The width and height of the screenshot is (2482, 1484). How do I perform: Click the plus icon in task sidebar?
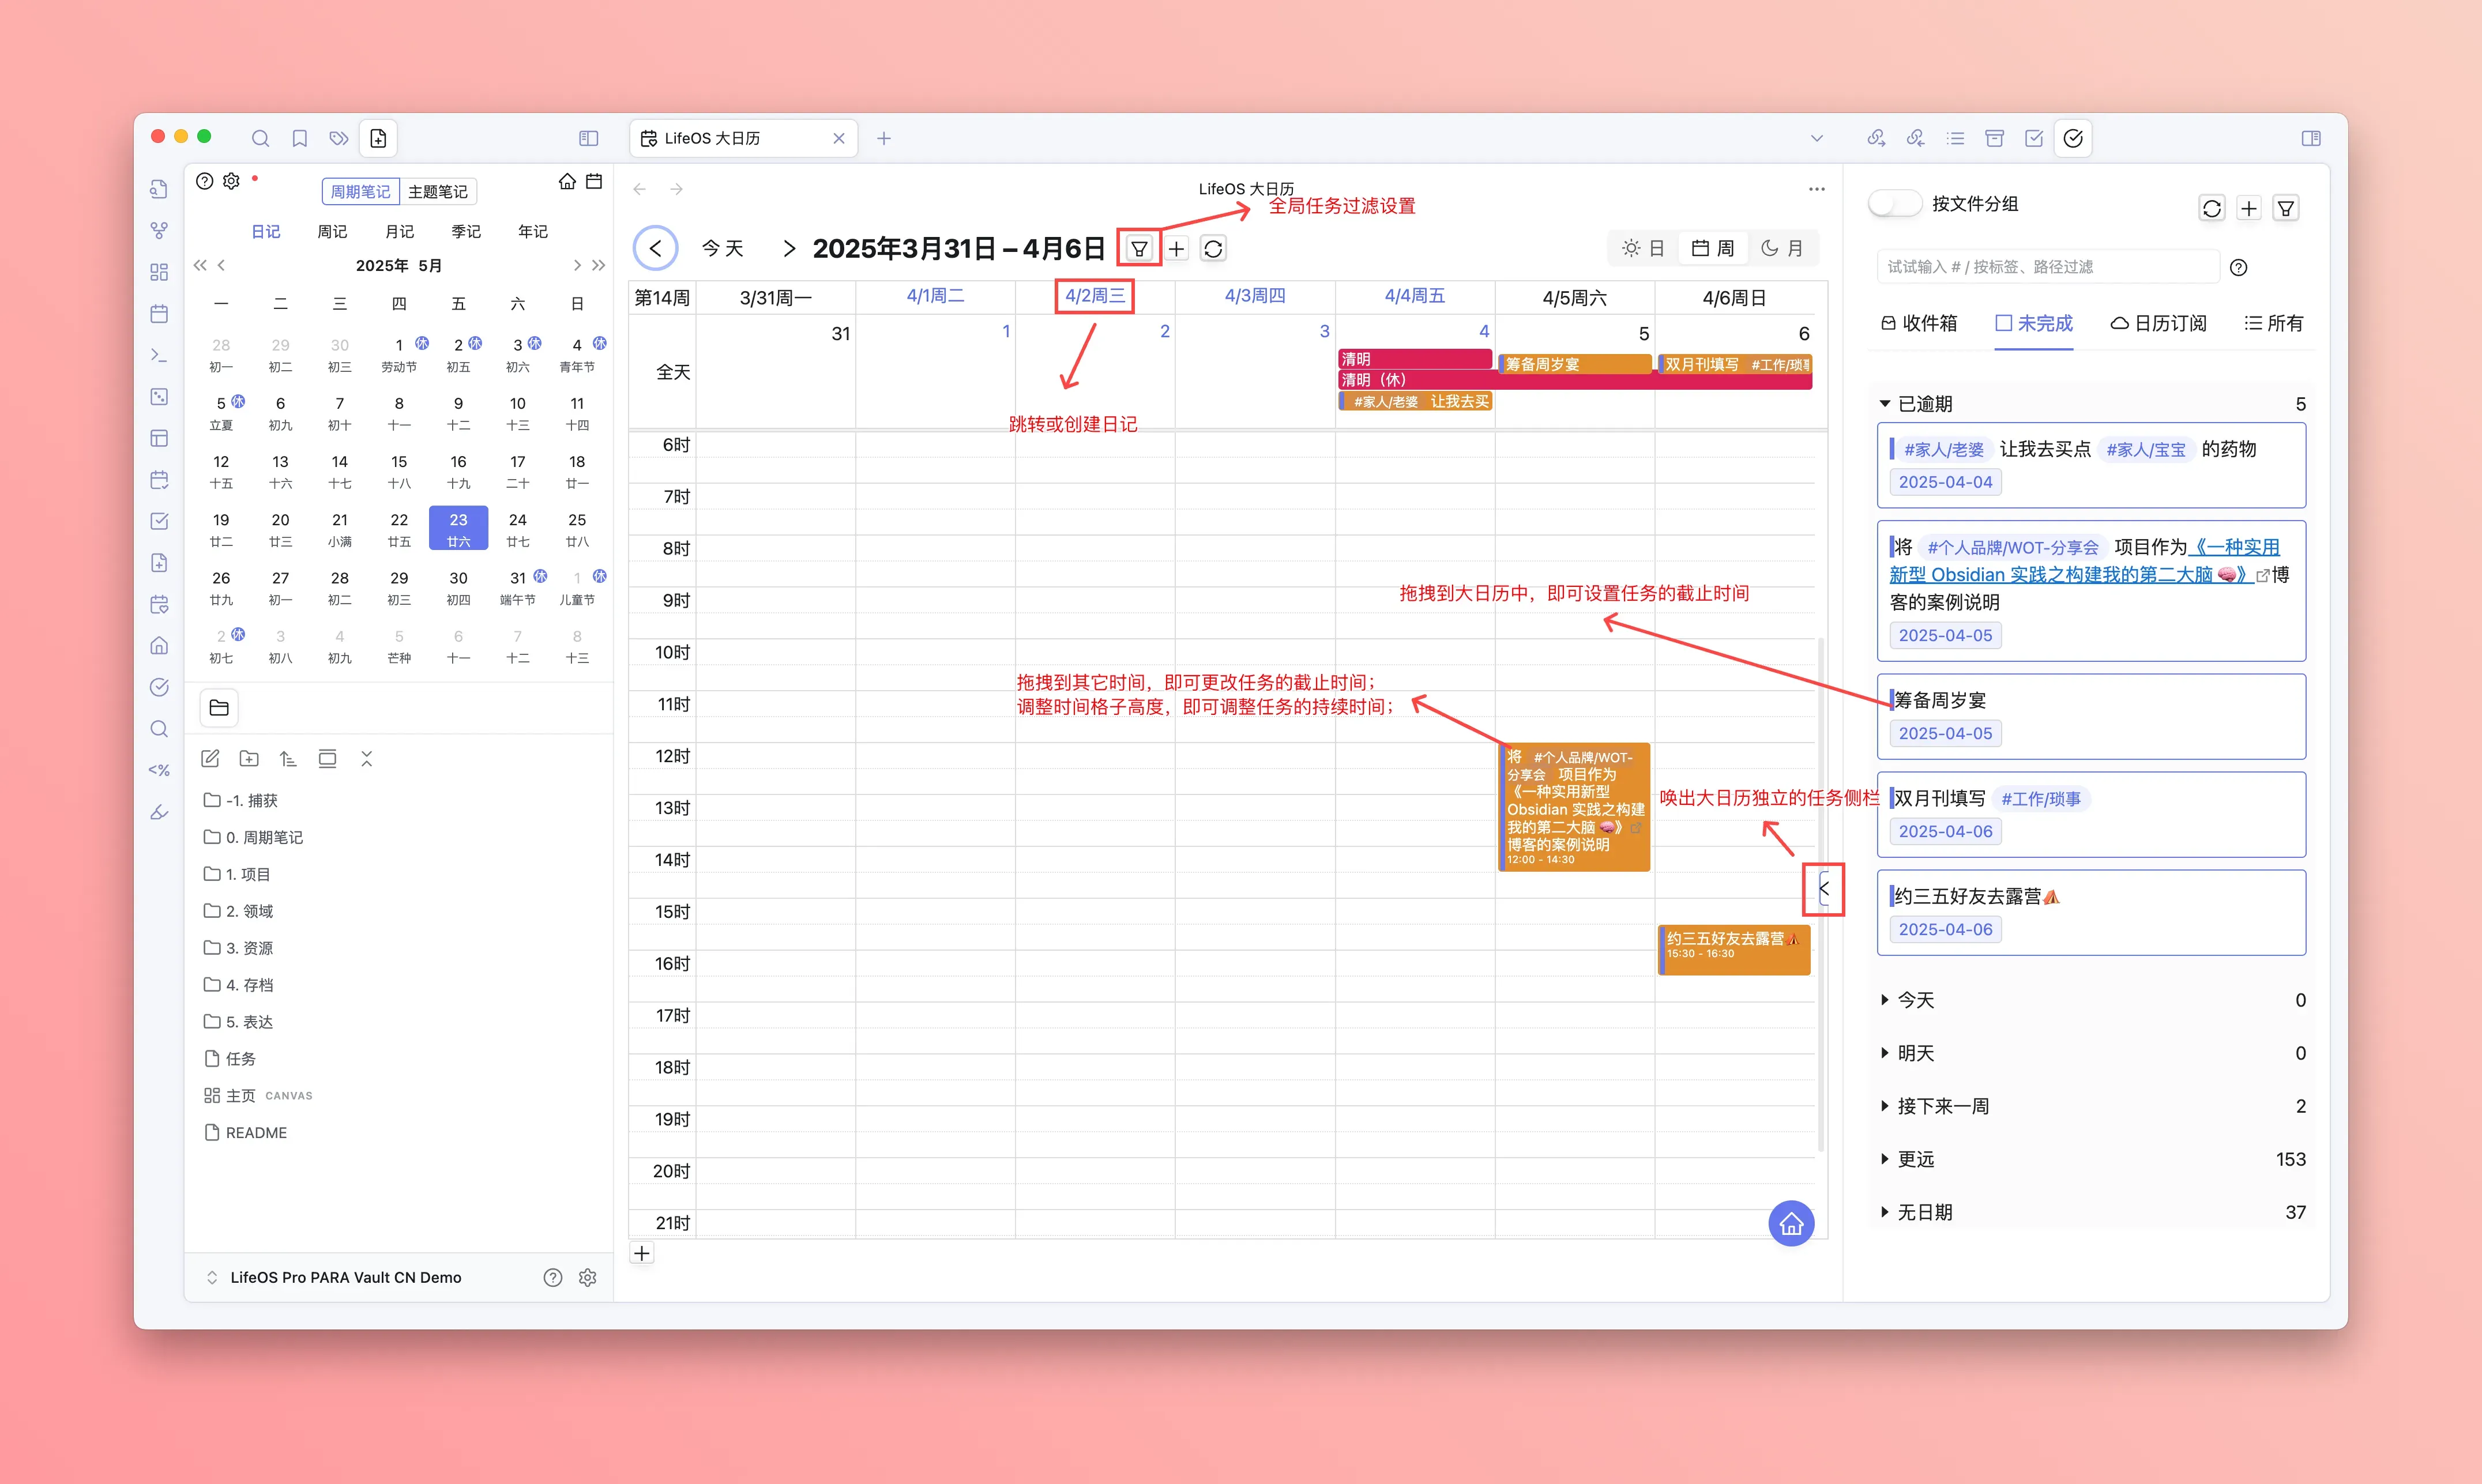pyautogui.click(x=2249, y=208)
